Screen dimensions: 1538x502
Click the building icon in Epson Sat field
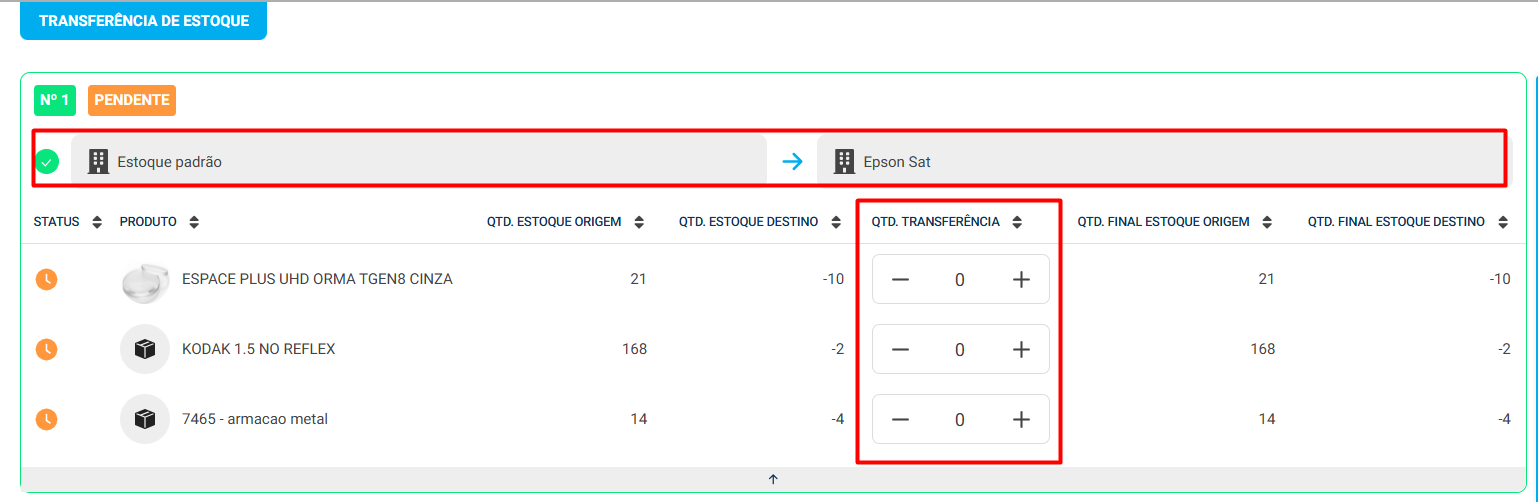pyautogui.click(x=845, y=161)
